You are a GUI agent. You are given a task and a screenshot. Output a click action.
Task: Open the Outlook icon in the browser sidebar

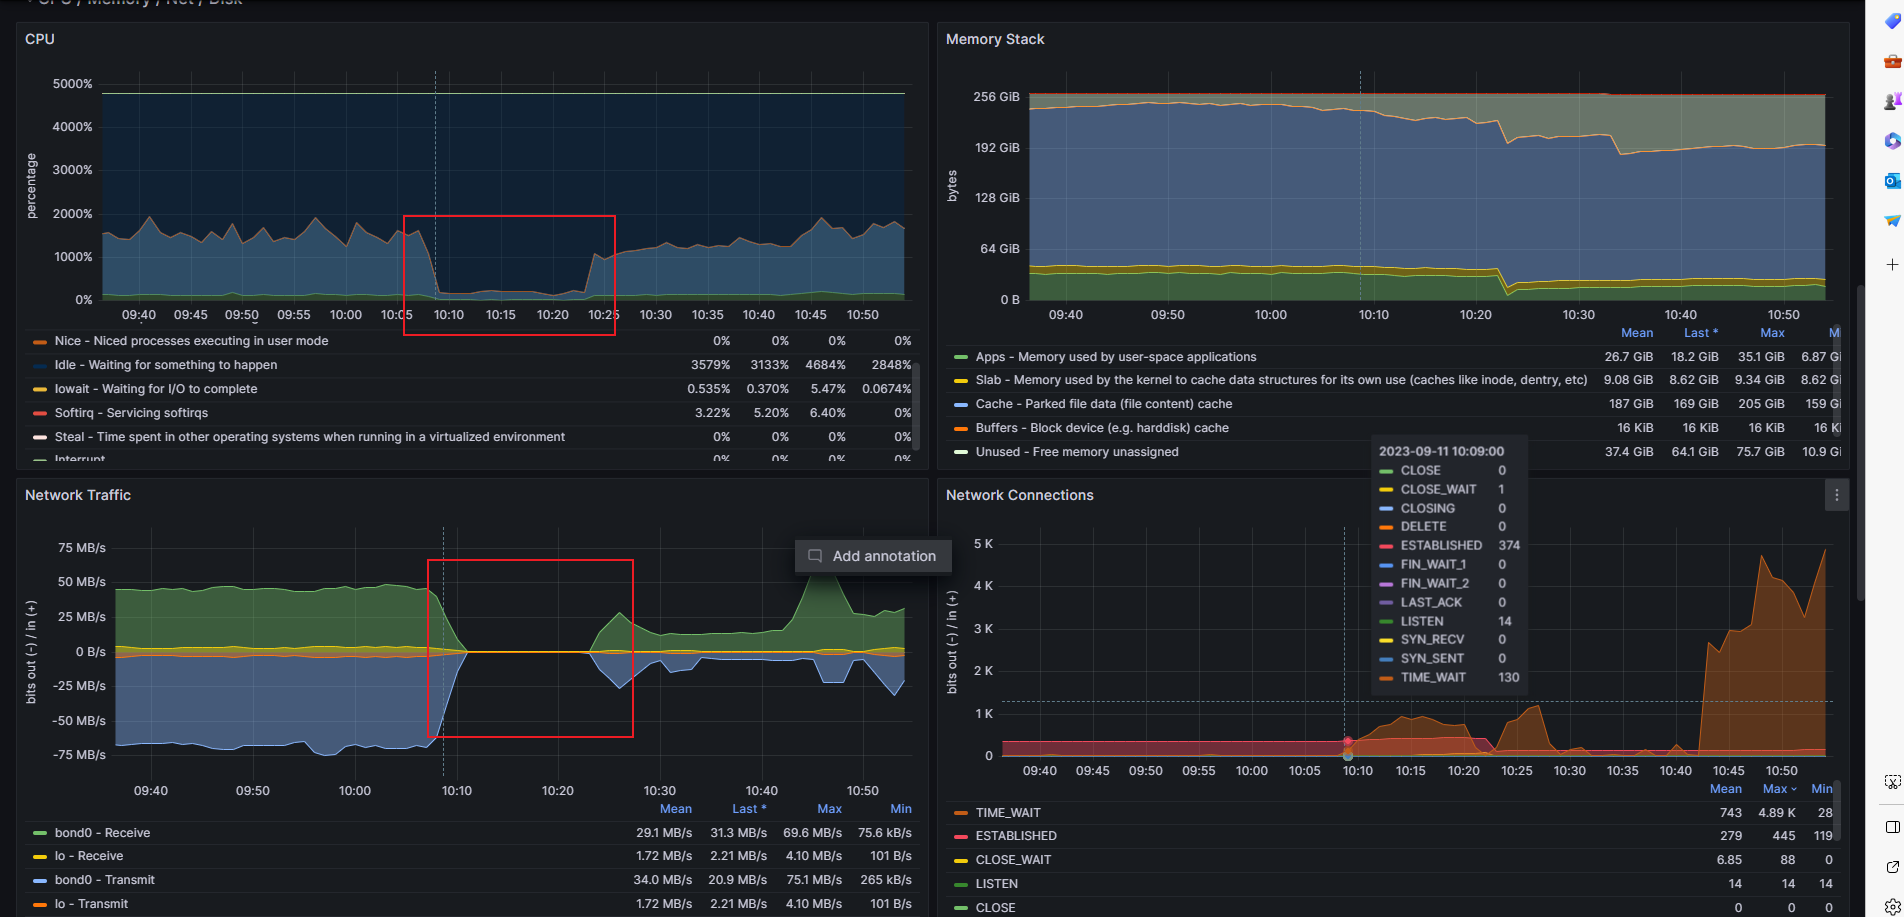1892,181
